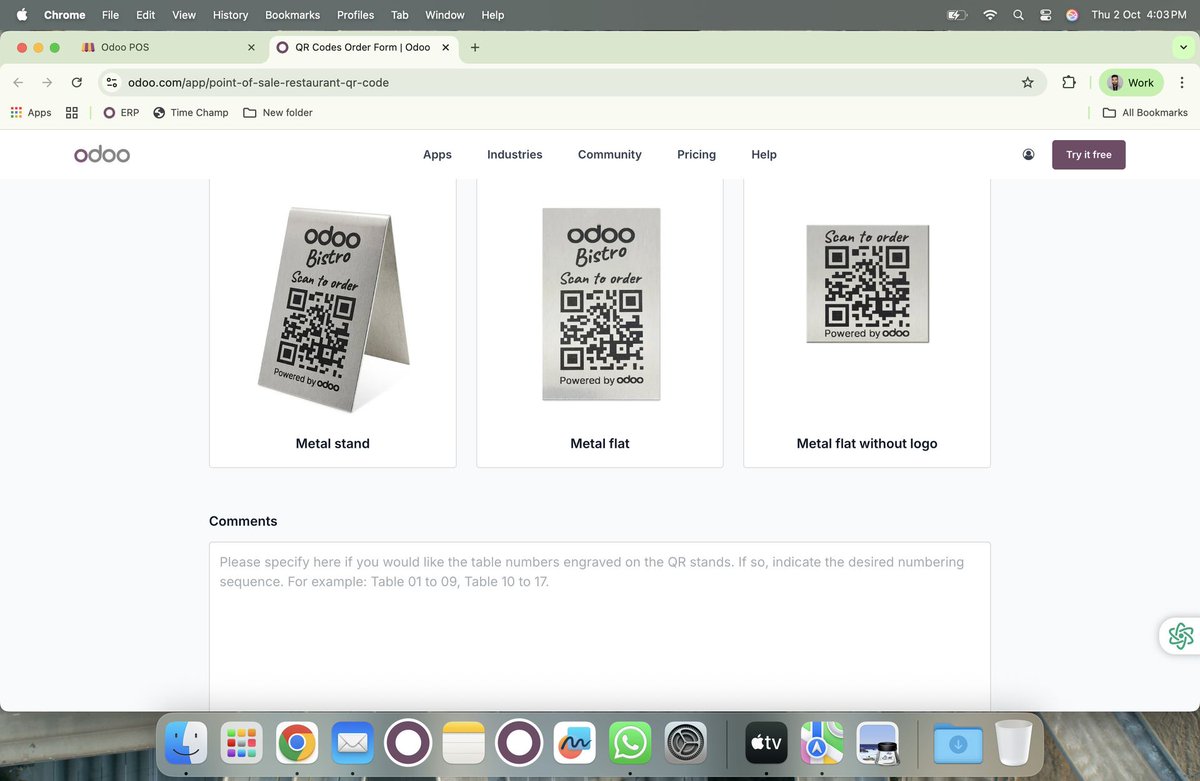Open the Help menu in Odoo header
Image resolution: width=1200 pixels, height=781 pixels.
click(764, 155)
